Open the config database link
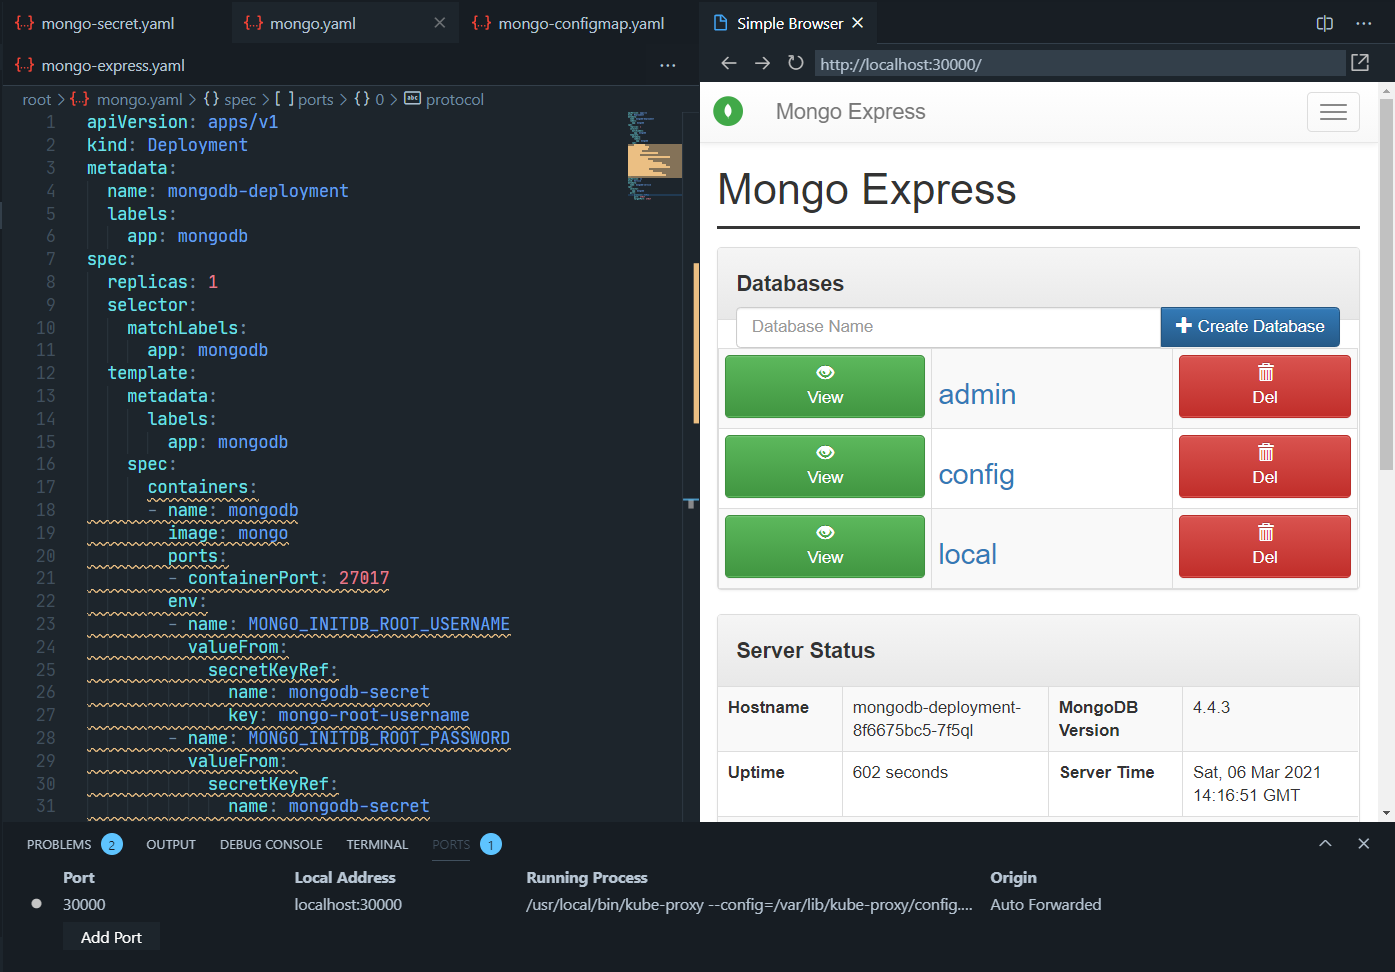1395x972 pixels. point(976,474)
